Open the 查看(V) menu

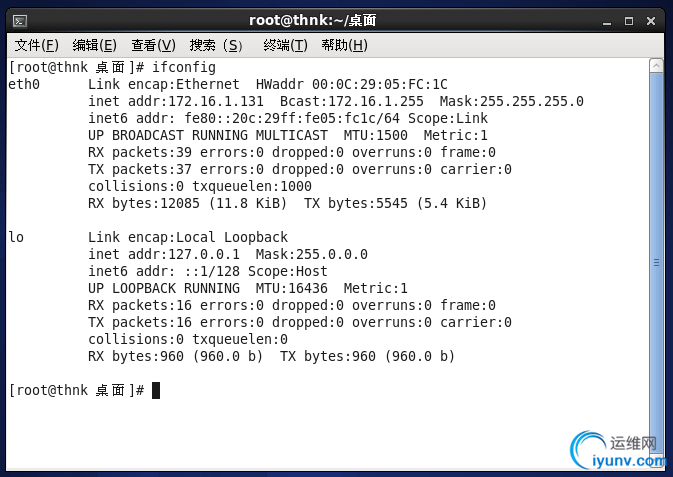153,45
